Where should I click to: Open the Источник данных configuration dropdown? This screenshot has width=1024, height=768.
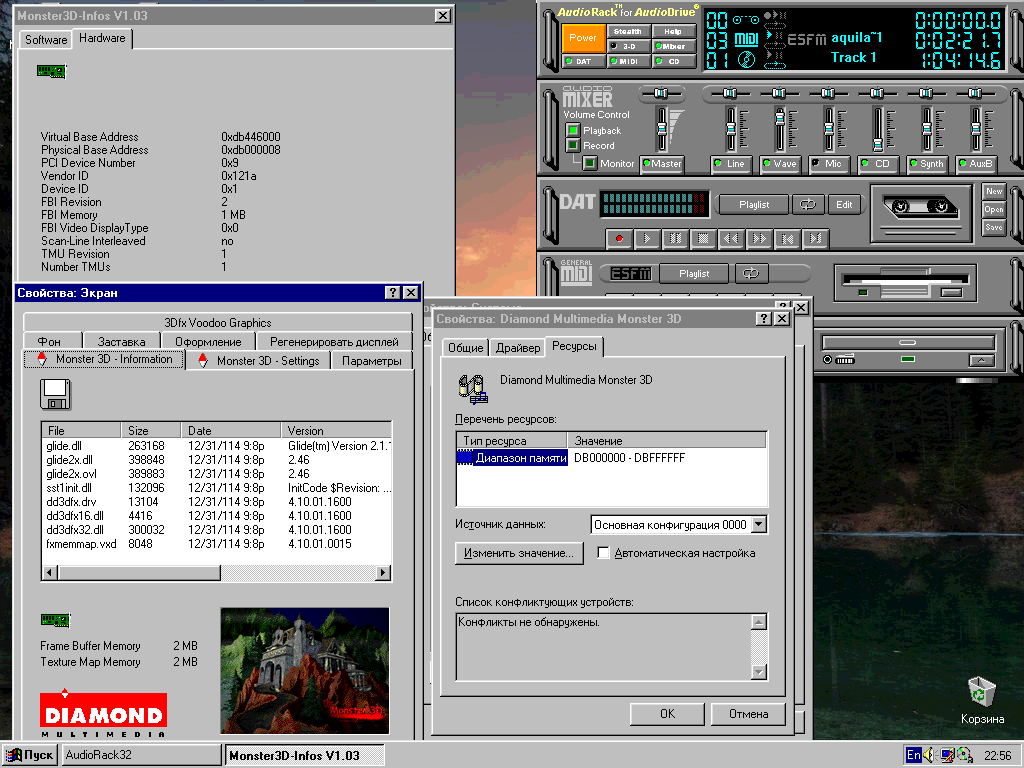(x=759, y=524)
